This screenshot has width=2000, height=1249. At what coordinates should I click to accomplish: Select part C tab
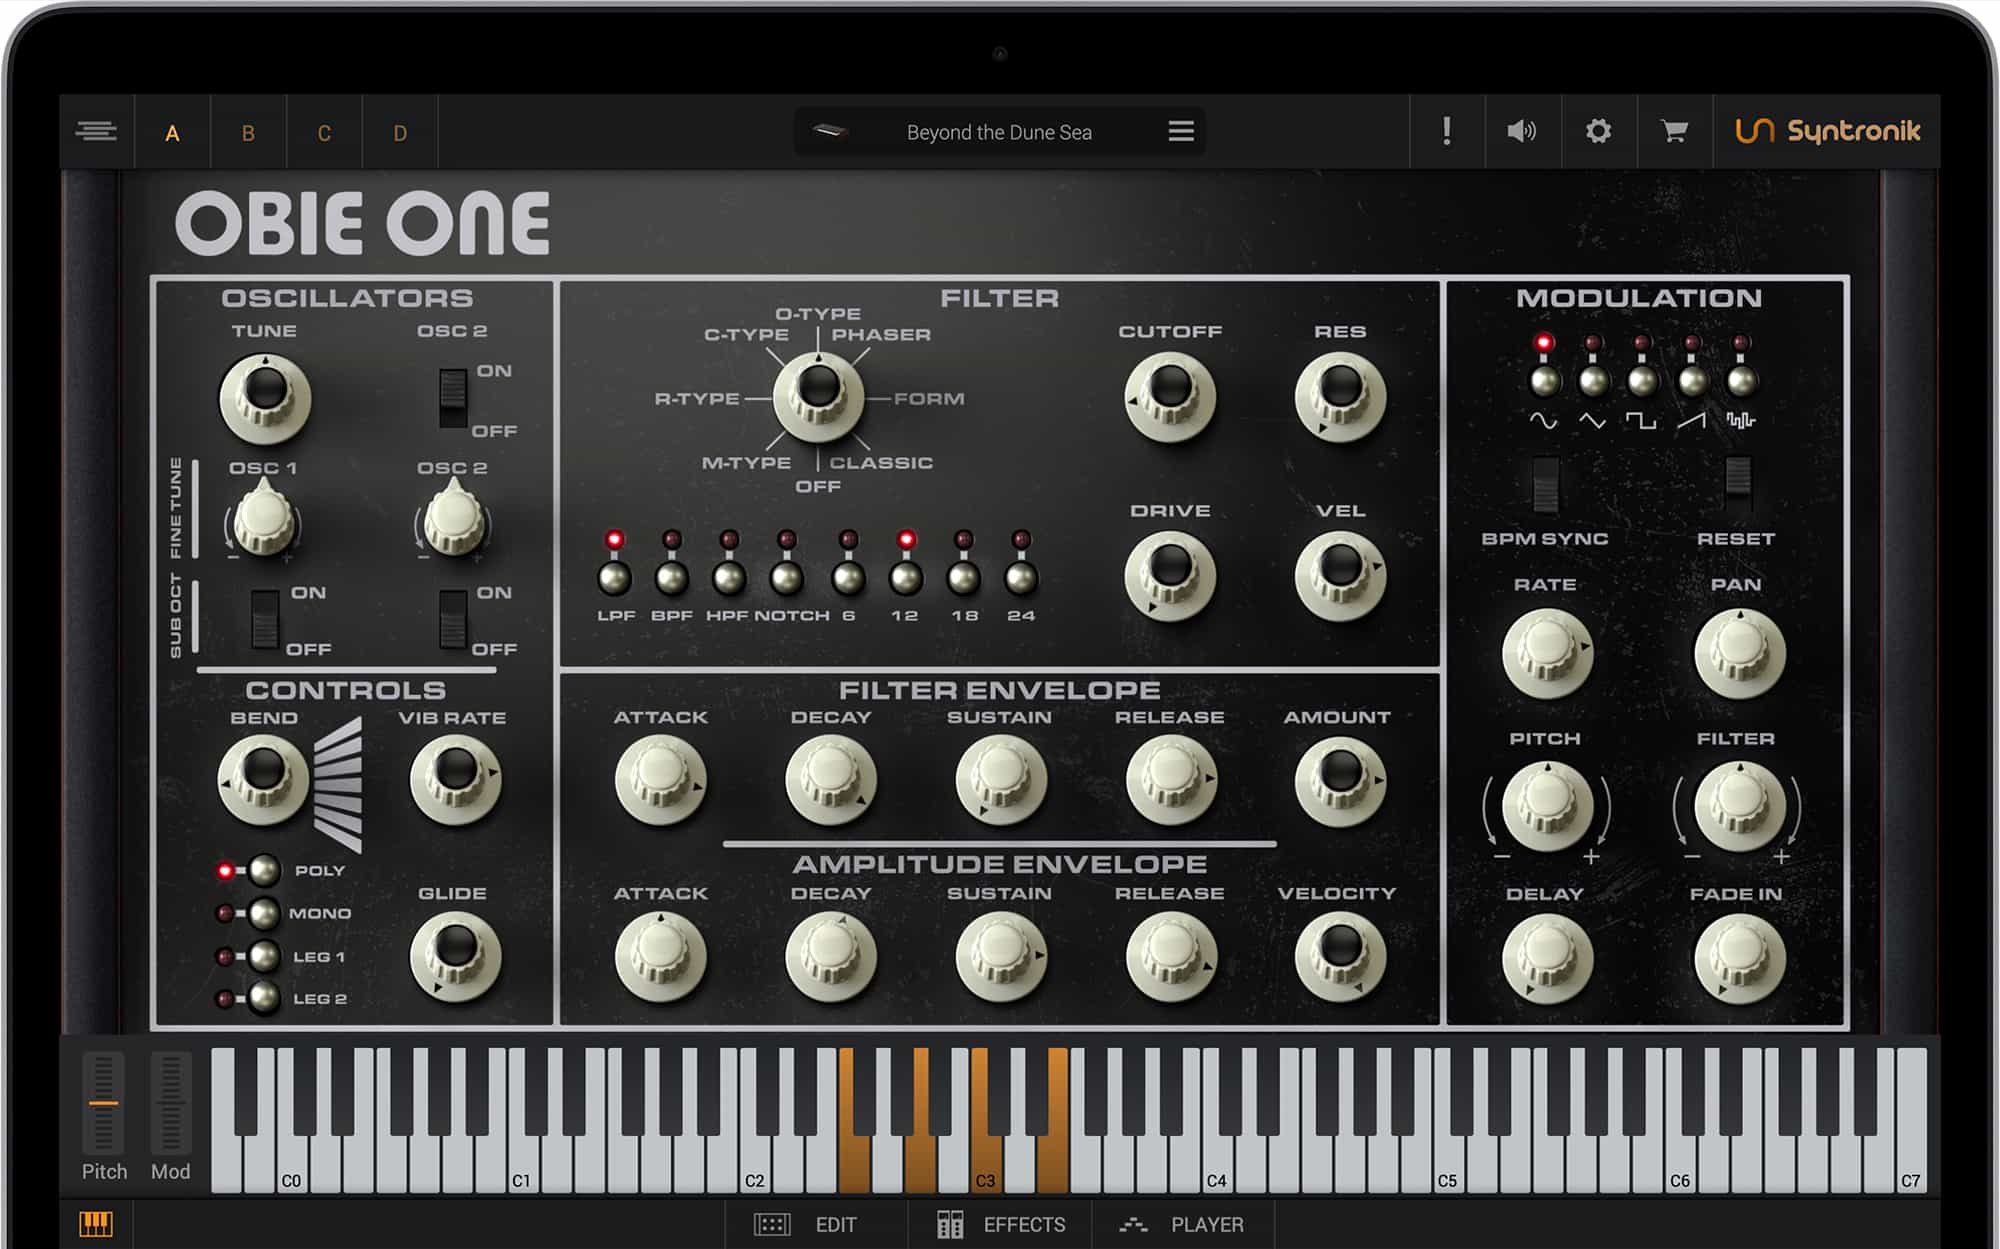(x=324, y=133)
